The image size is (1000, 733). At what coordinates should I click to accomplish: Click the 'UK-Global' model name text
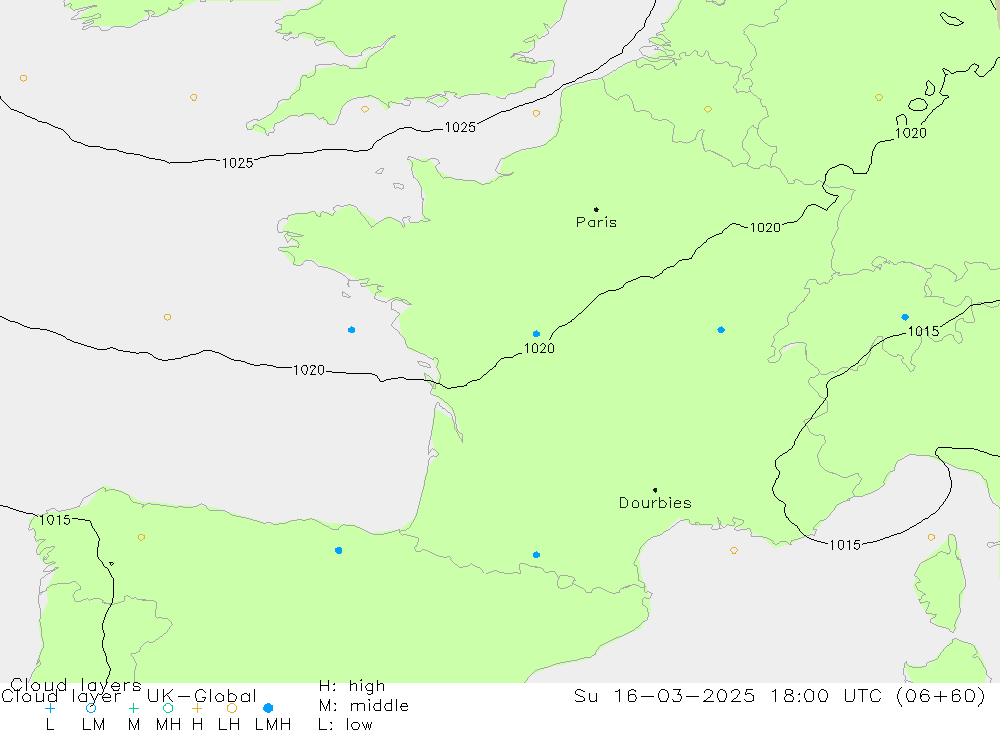pos(202,696)
